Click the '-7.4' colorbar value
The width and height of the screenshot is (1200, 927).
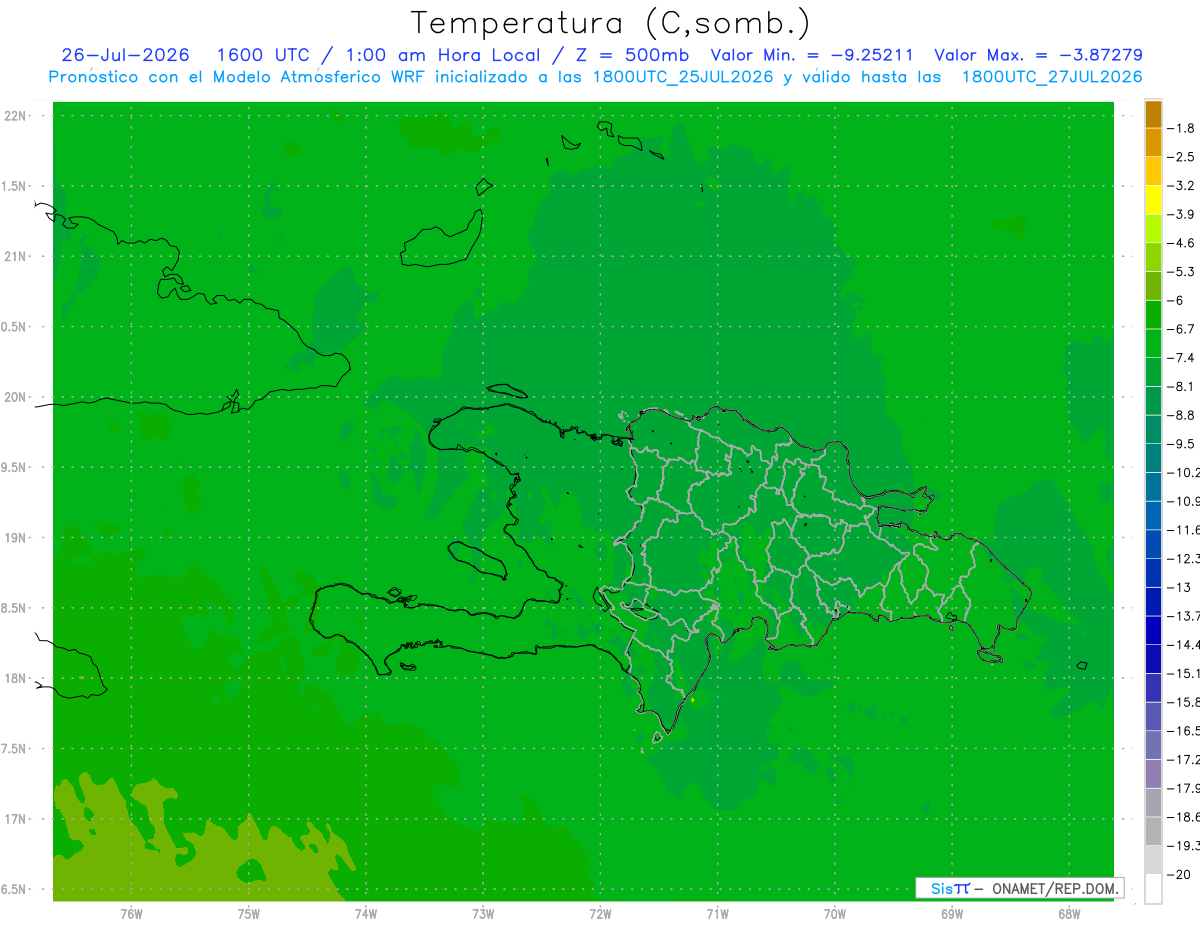1180,358
